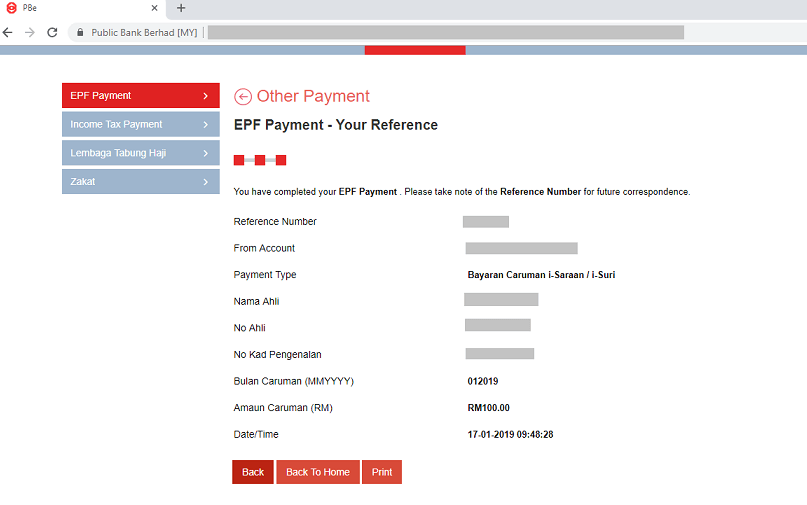Click the chevron on EPF Payment

(205, 96)
